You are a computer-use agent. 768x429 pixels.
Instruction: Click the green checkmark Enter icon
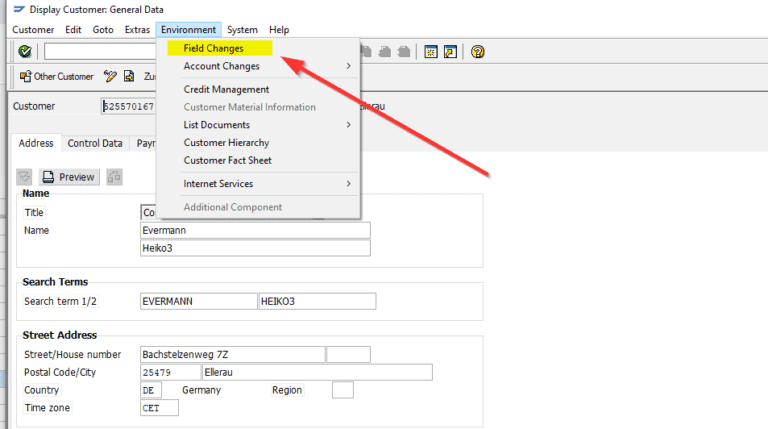24,51
